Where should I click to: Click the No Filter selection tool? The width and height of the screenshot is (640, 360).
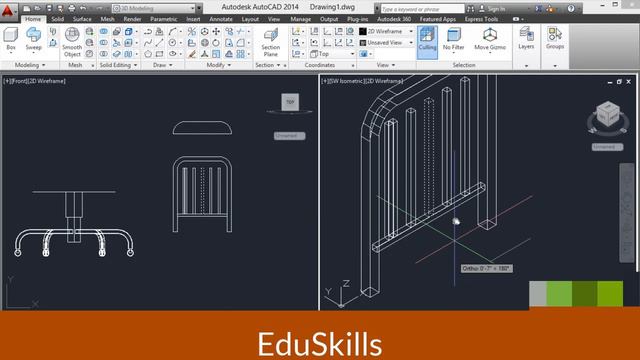coord(453,40)
